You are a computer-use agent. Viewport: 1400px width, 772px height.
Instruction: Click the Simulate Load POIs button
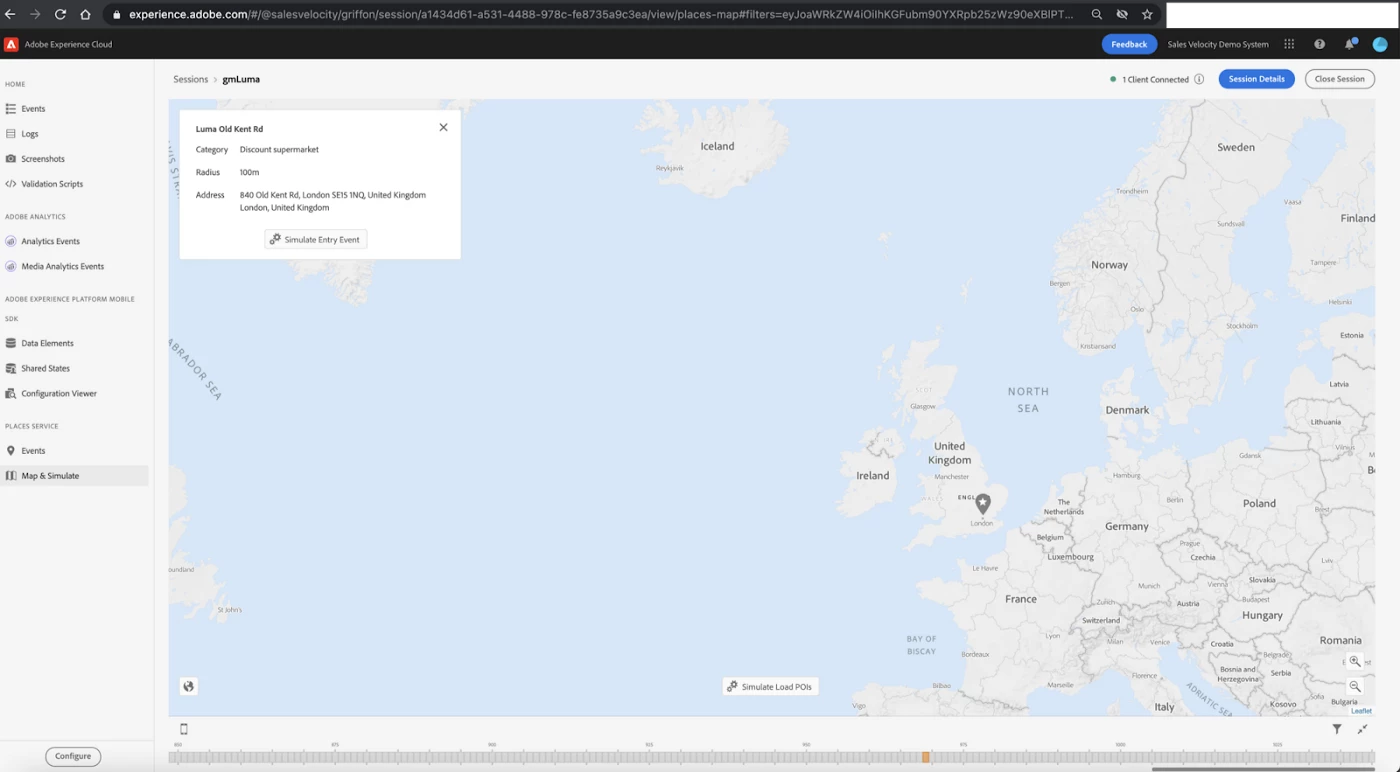[x=770, y=687]
